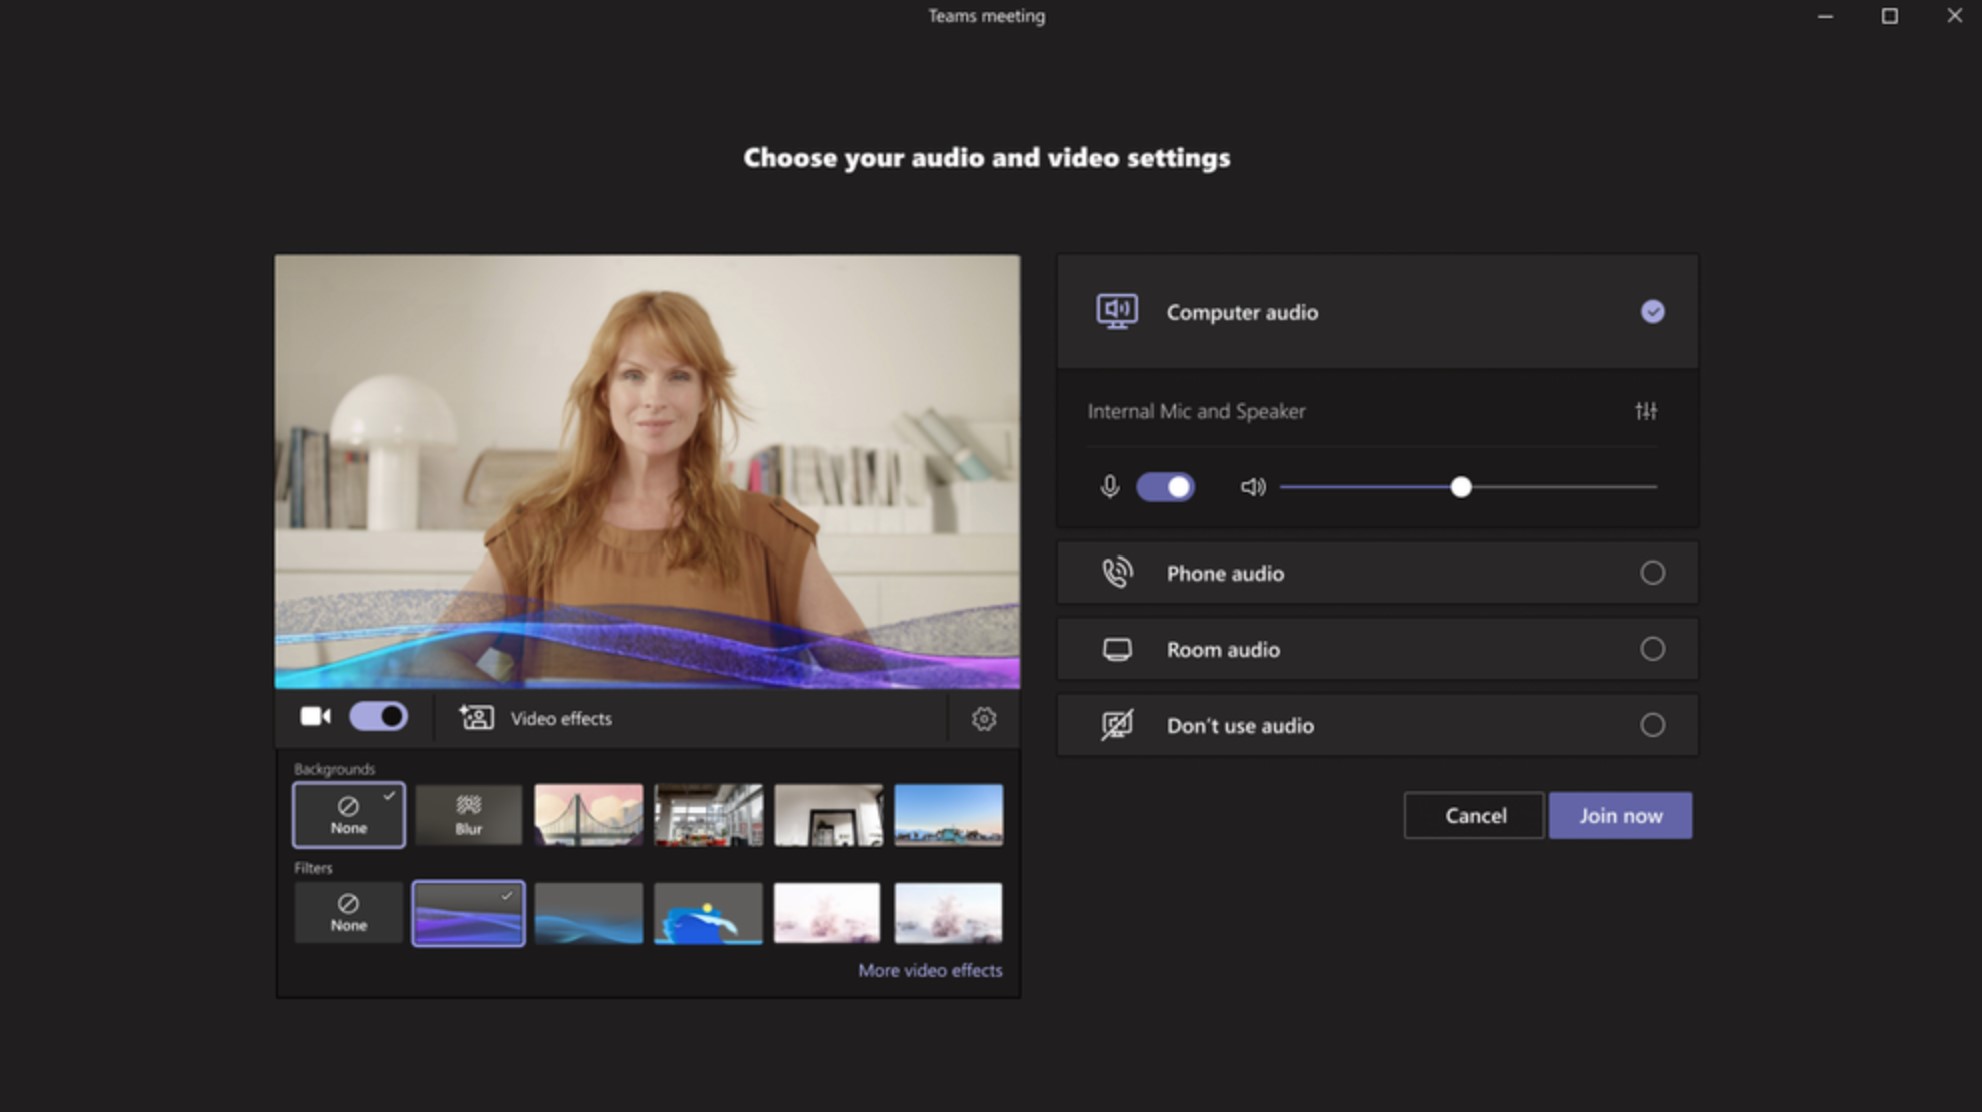Select the Room audio radio button
The width and height of the screenshot is (1982, 1112).
click(x=1651, y=649)
